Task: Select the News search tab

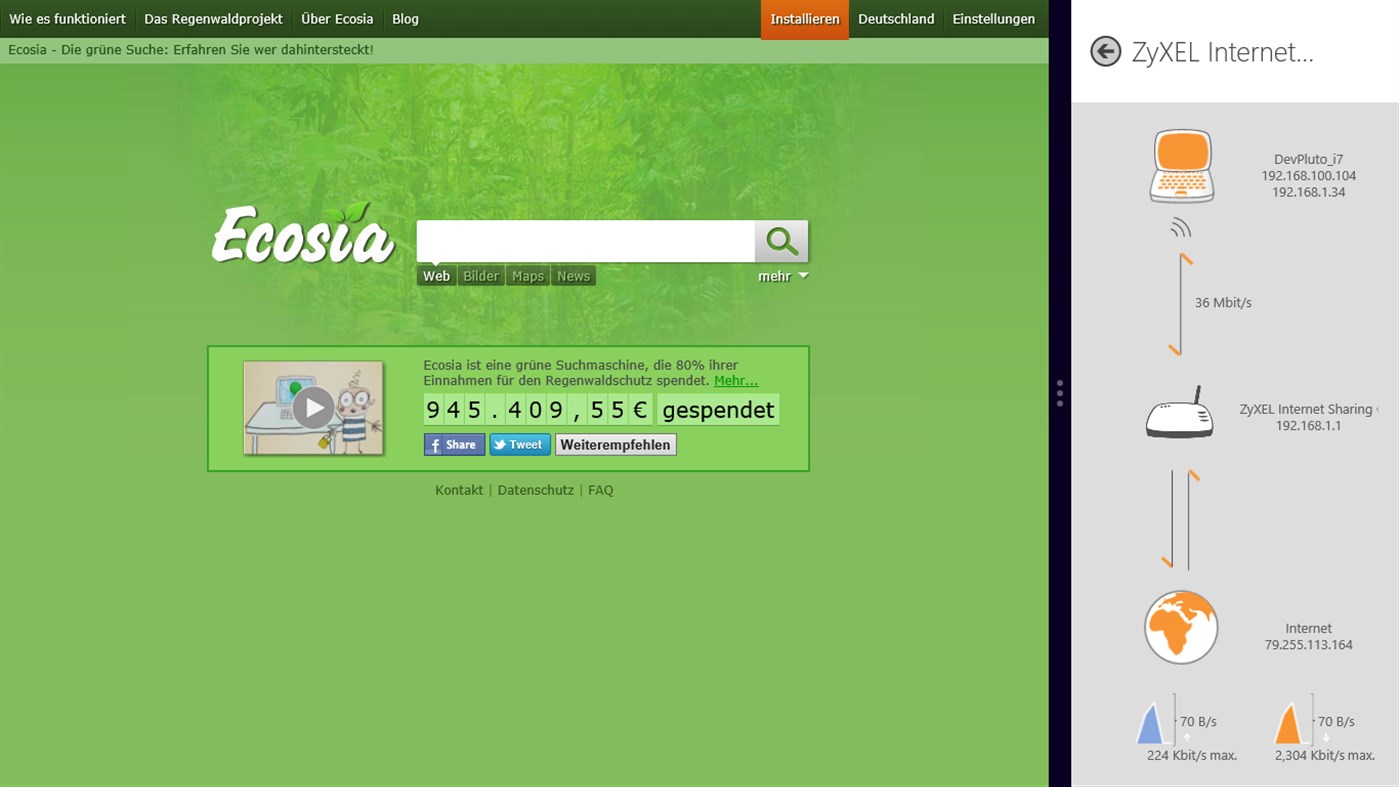Action: point(573,276)
